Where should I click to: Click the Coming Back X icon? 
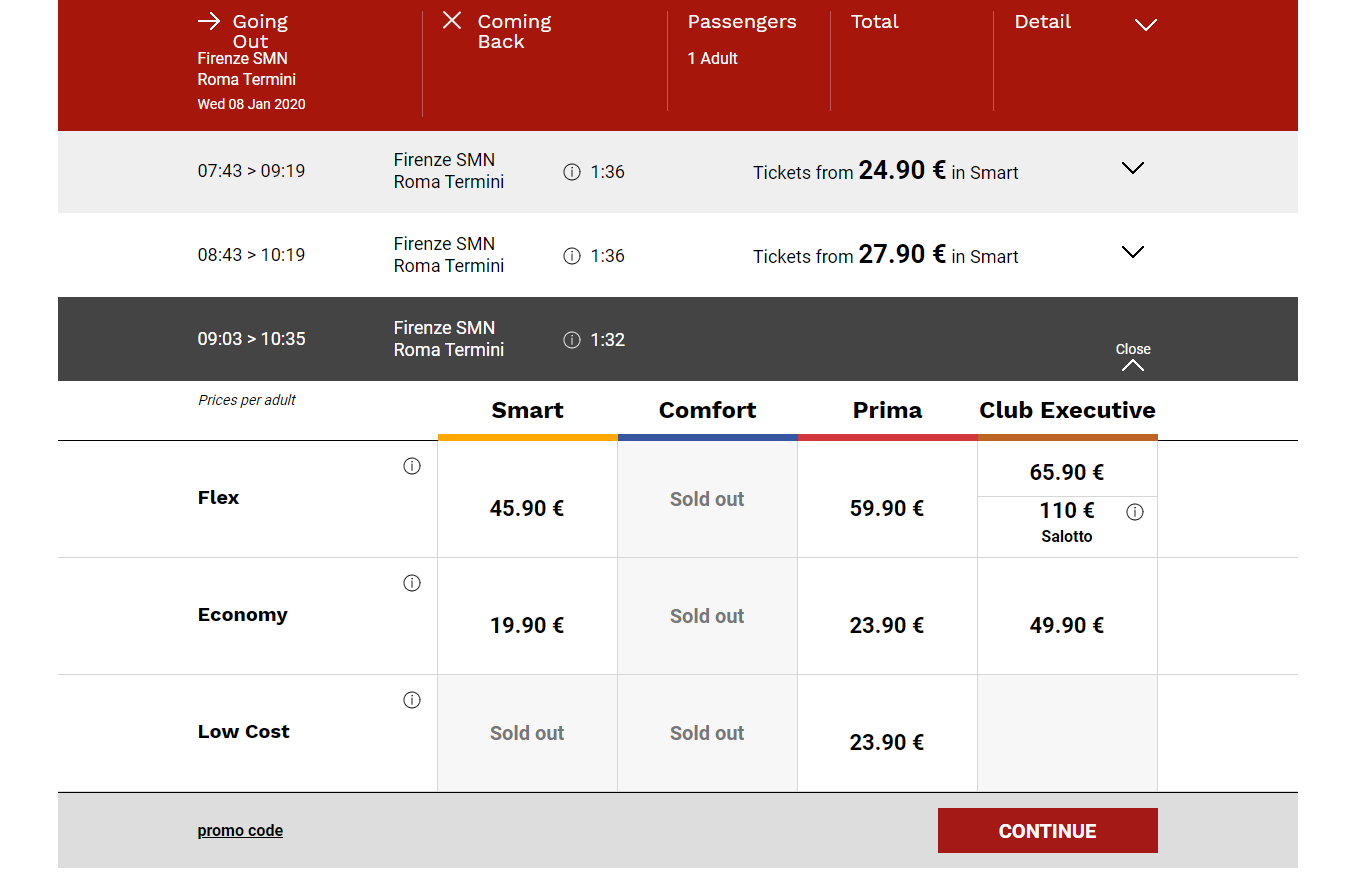[x=452, y=20]
